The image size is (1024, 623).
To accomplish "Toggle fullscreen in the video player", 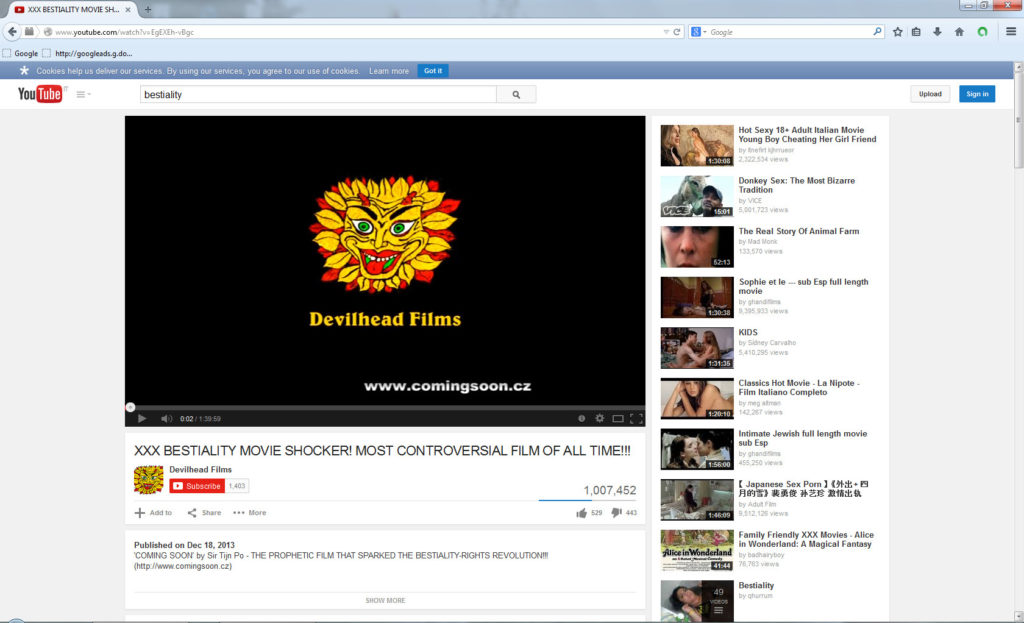I will tap(636, 419).
